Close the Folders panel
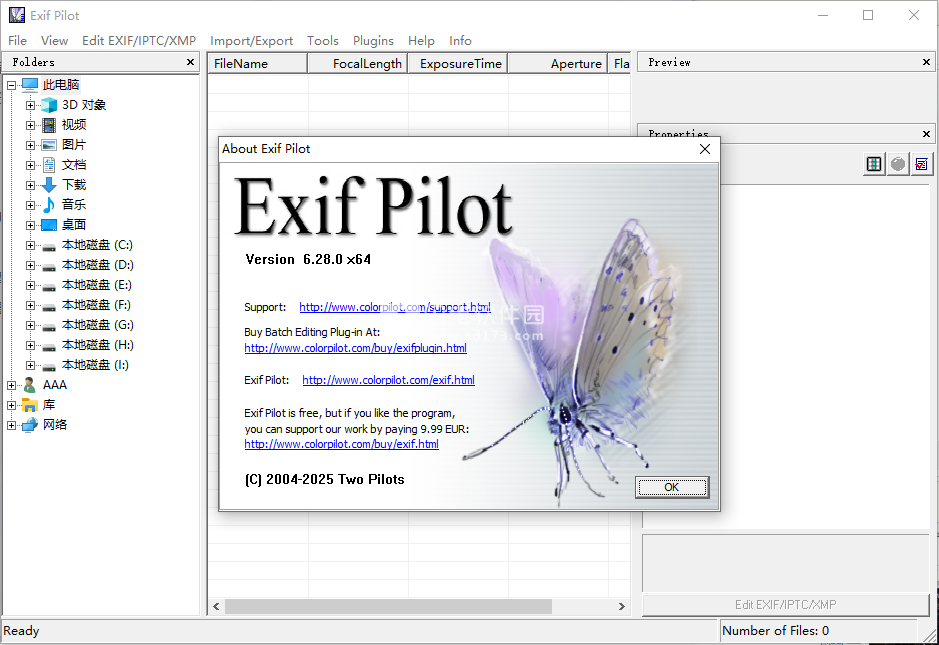The height and width of the screenshot is (645, 939). [191, 62]
